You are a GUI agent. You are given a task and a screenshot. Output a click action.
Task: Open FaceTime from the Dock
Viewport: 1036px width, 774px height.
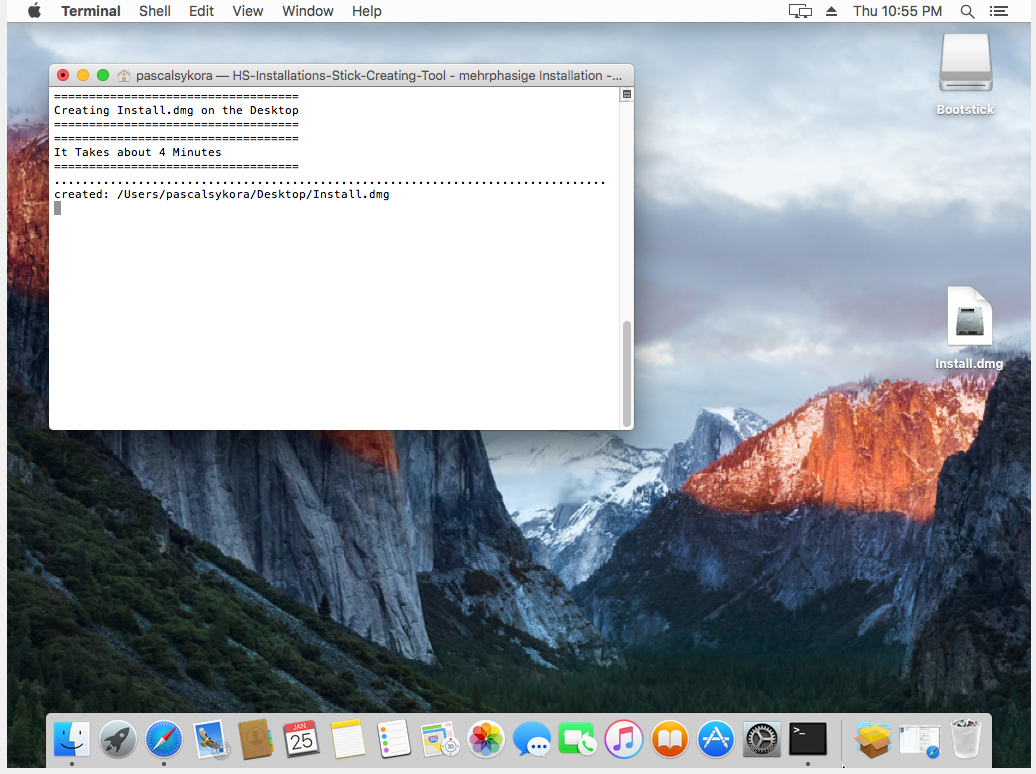tap(577, 738)
